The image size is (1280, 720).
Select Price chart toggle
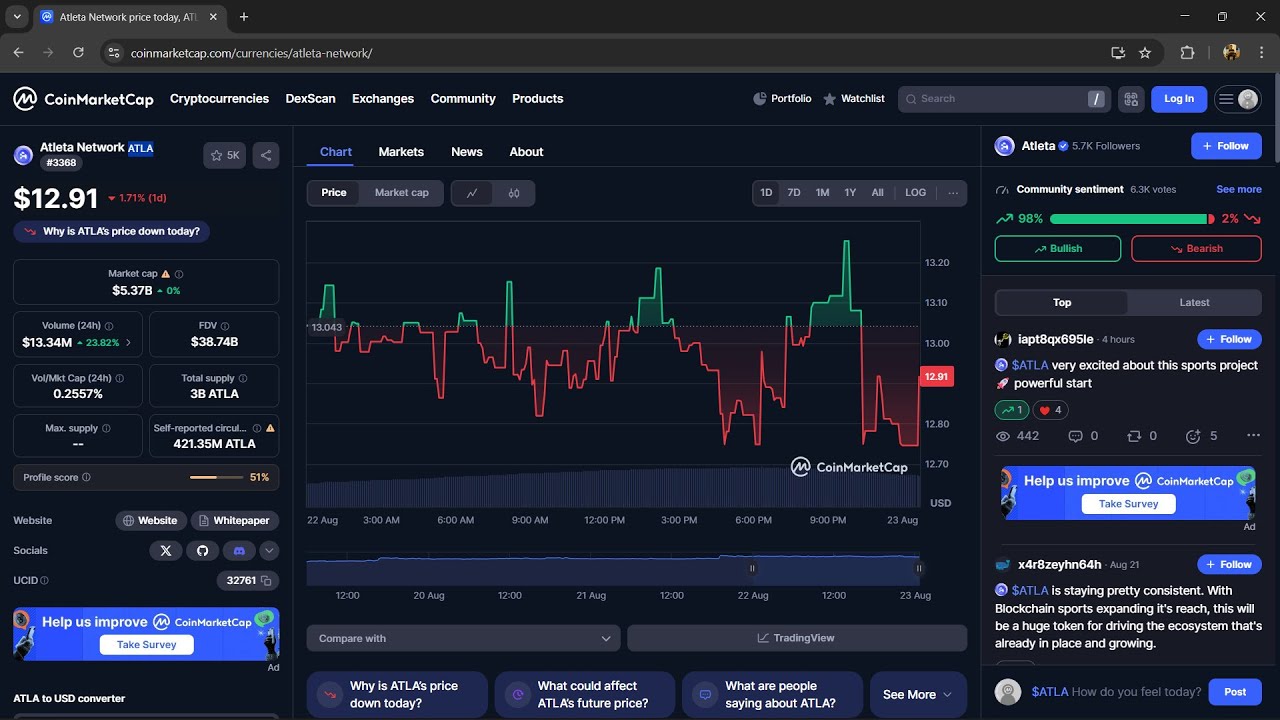click(x=334, y=193)
